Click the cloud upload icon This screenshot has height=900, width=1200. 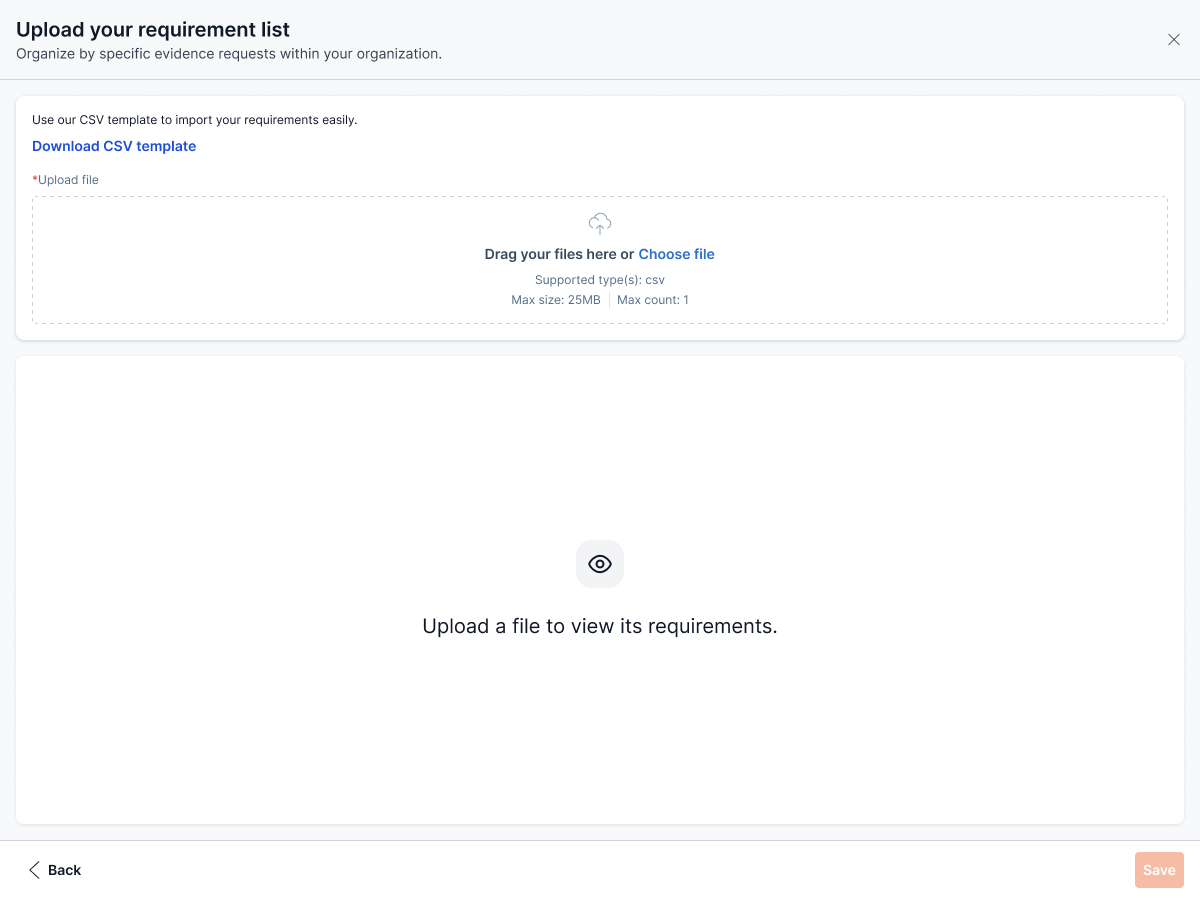pos(600,223)
